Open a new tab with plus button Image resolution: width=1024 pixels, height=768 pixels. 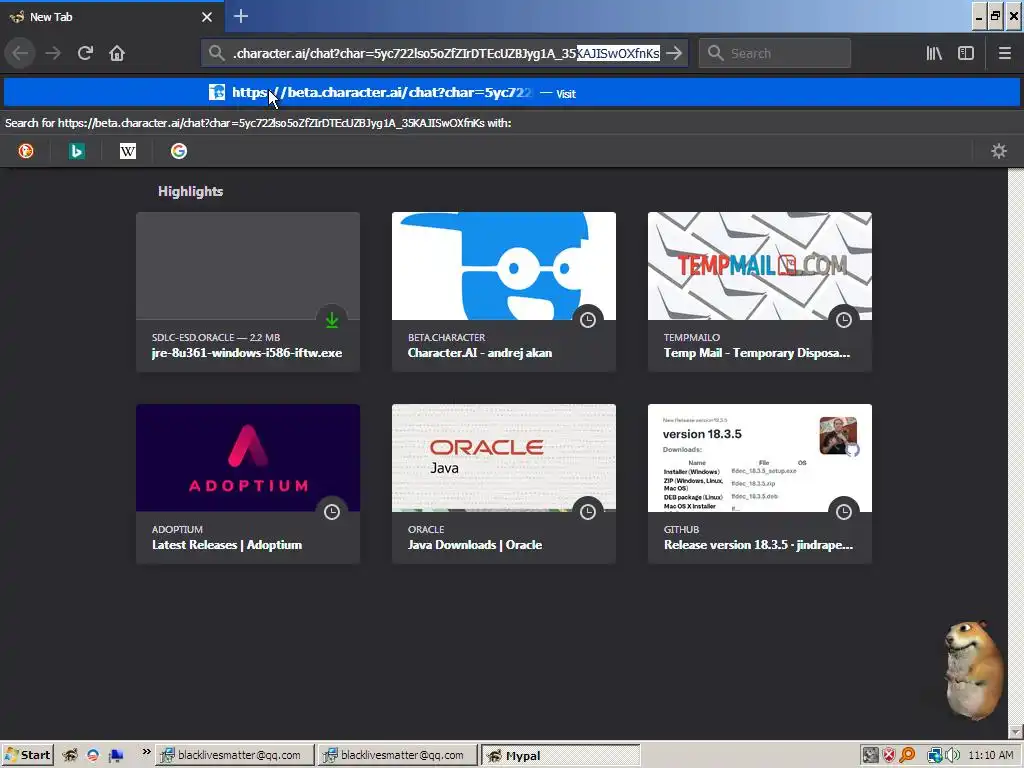[x=241, y=16]
